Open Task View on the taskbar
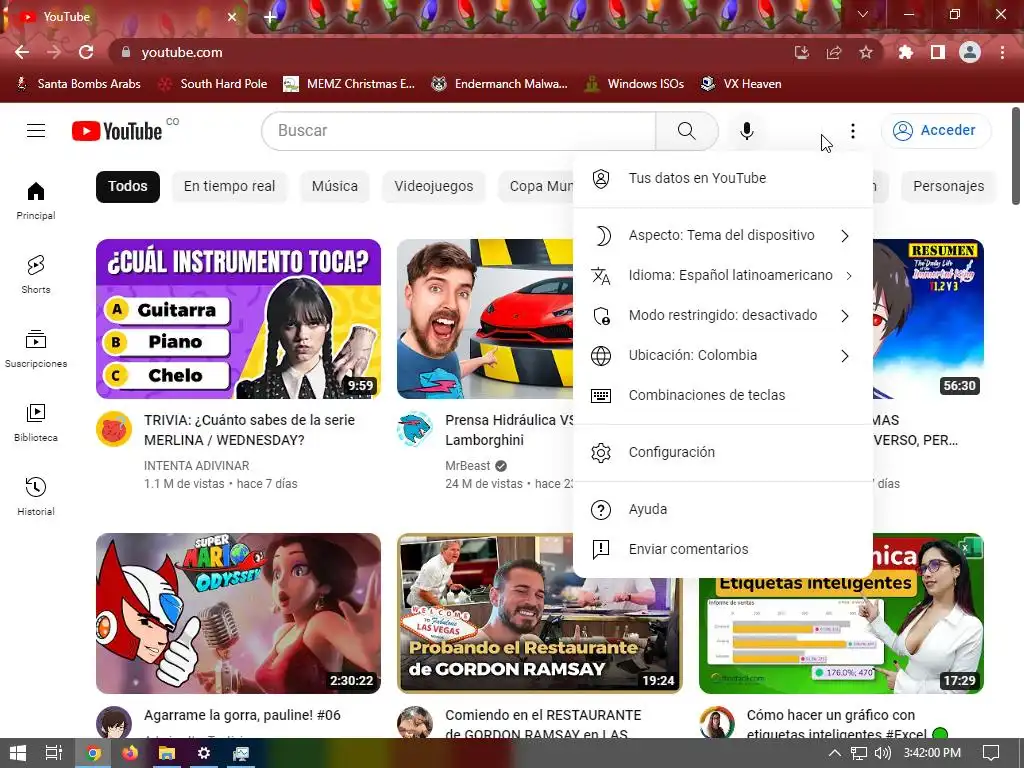 [54, 753]
